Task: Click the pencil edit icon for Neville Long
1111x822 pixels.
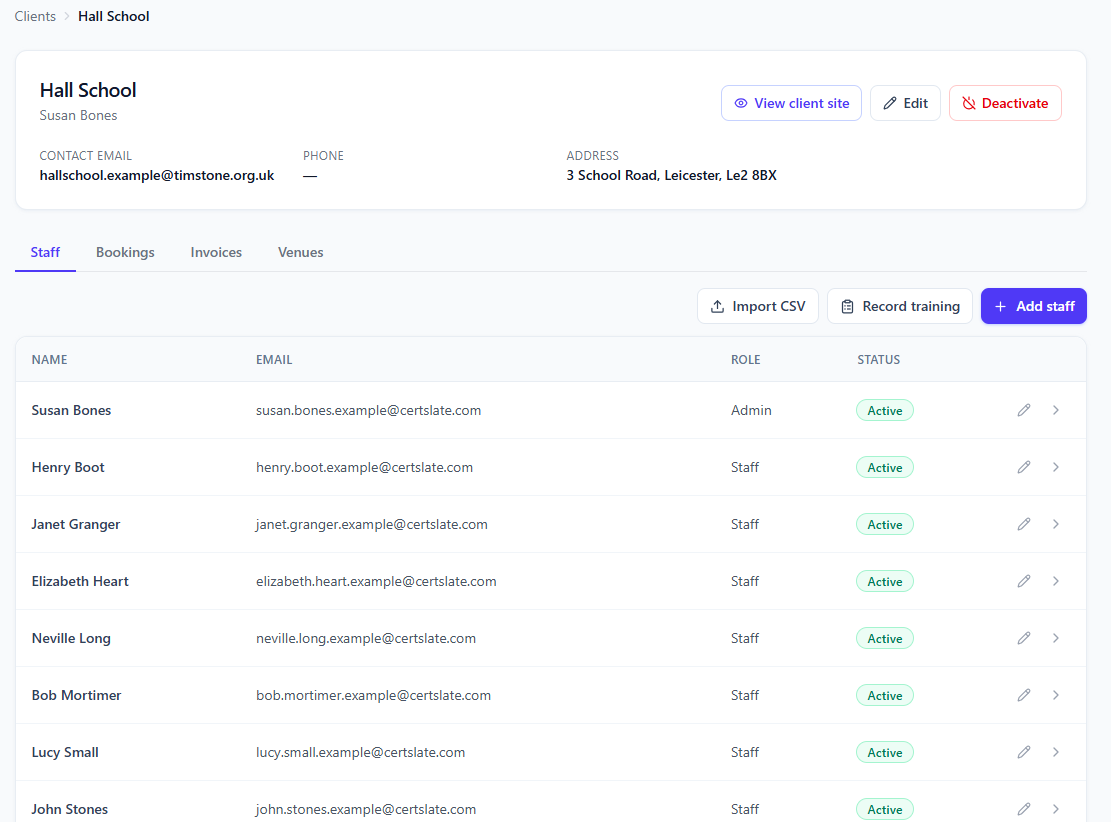Action: [1024, 638]
